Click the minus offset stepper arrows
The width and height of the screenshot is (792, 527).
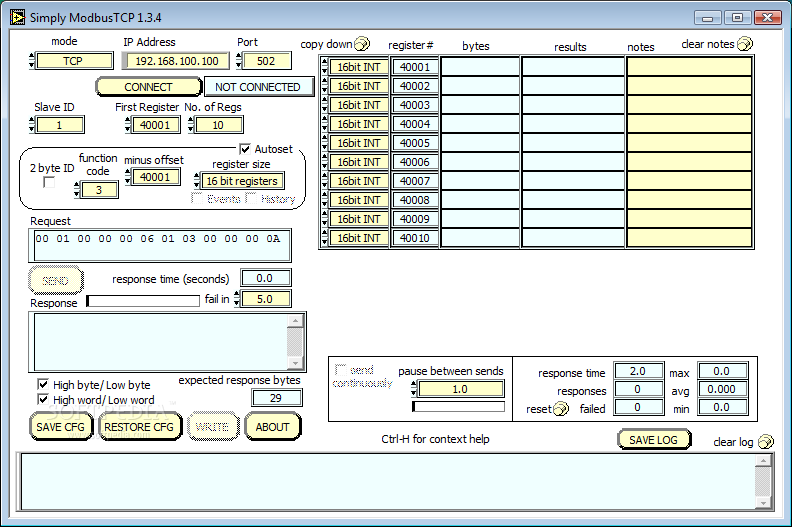point(128,177)
